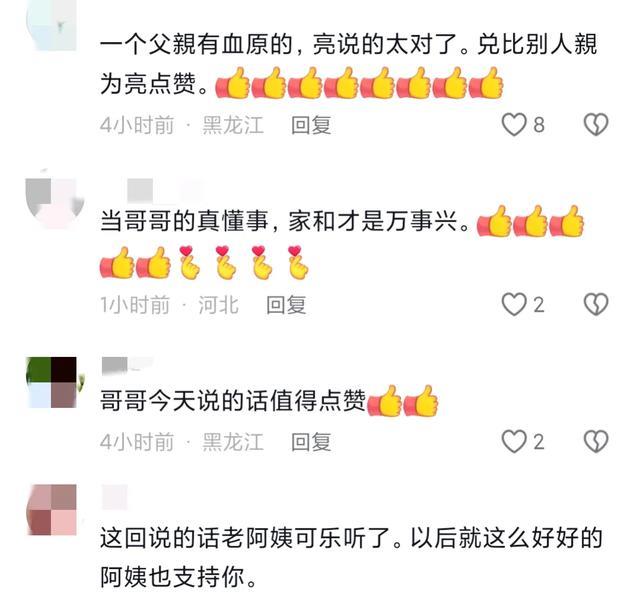Select the 阿姨也支持你 comment text
Screen dimensions: 640x595
(x=351, y=557)
